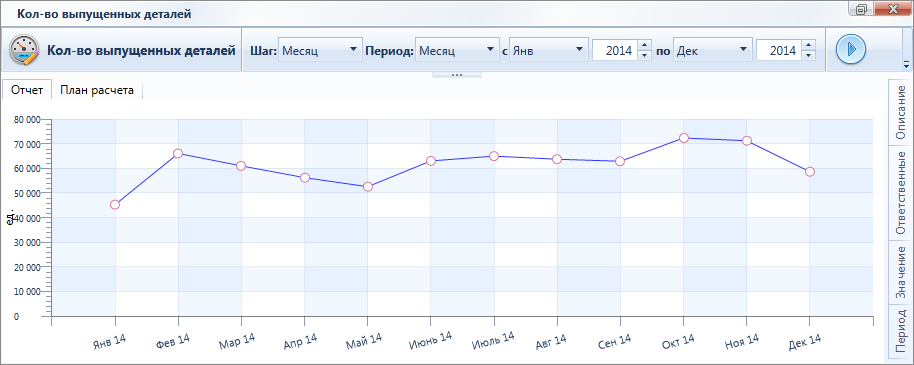This screenshot has height=365, width=914.
Task: Open the Значение side tab
Action: pos(901,272)
